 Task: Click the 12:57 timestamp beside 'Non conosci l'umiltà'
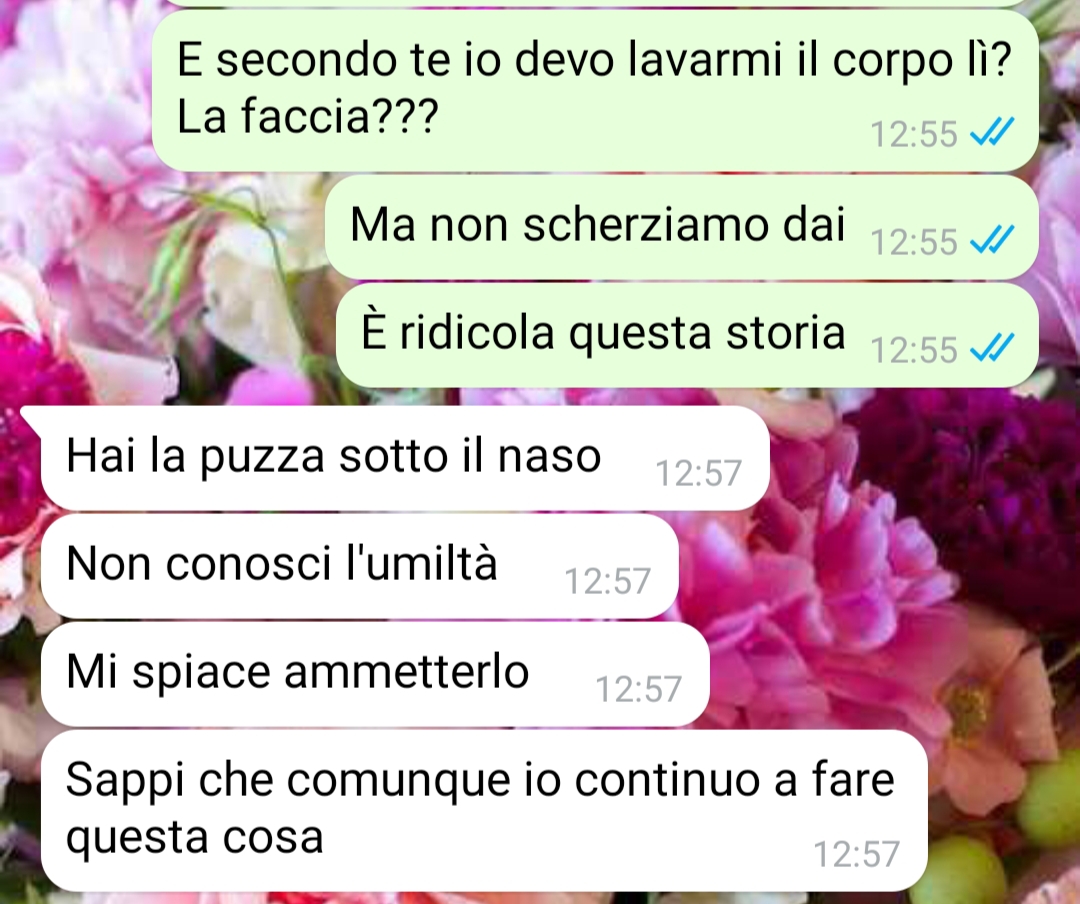[608, 581]
